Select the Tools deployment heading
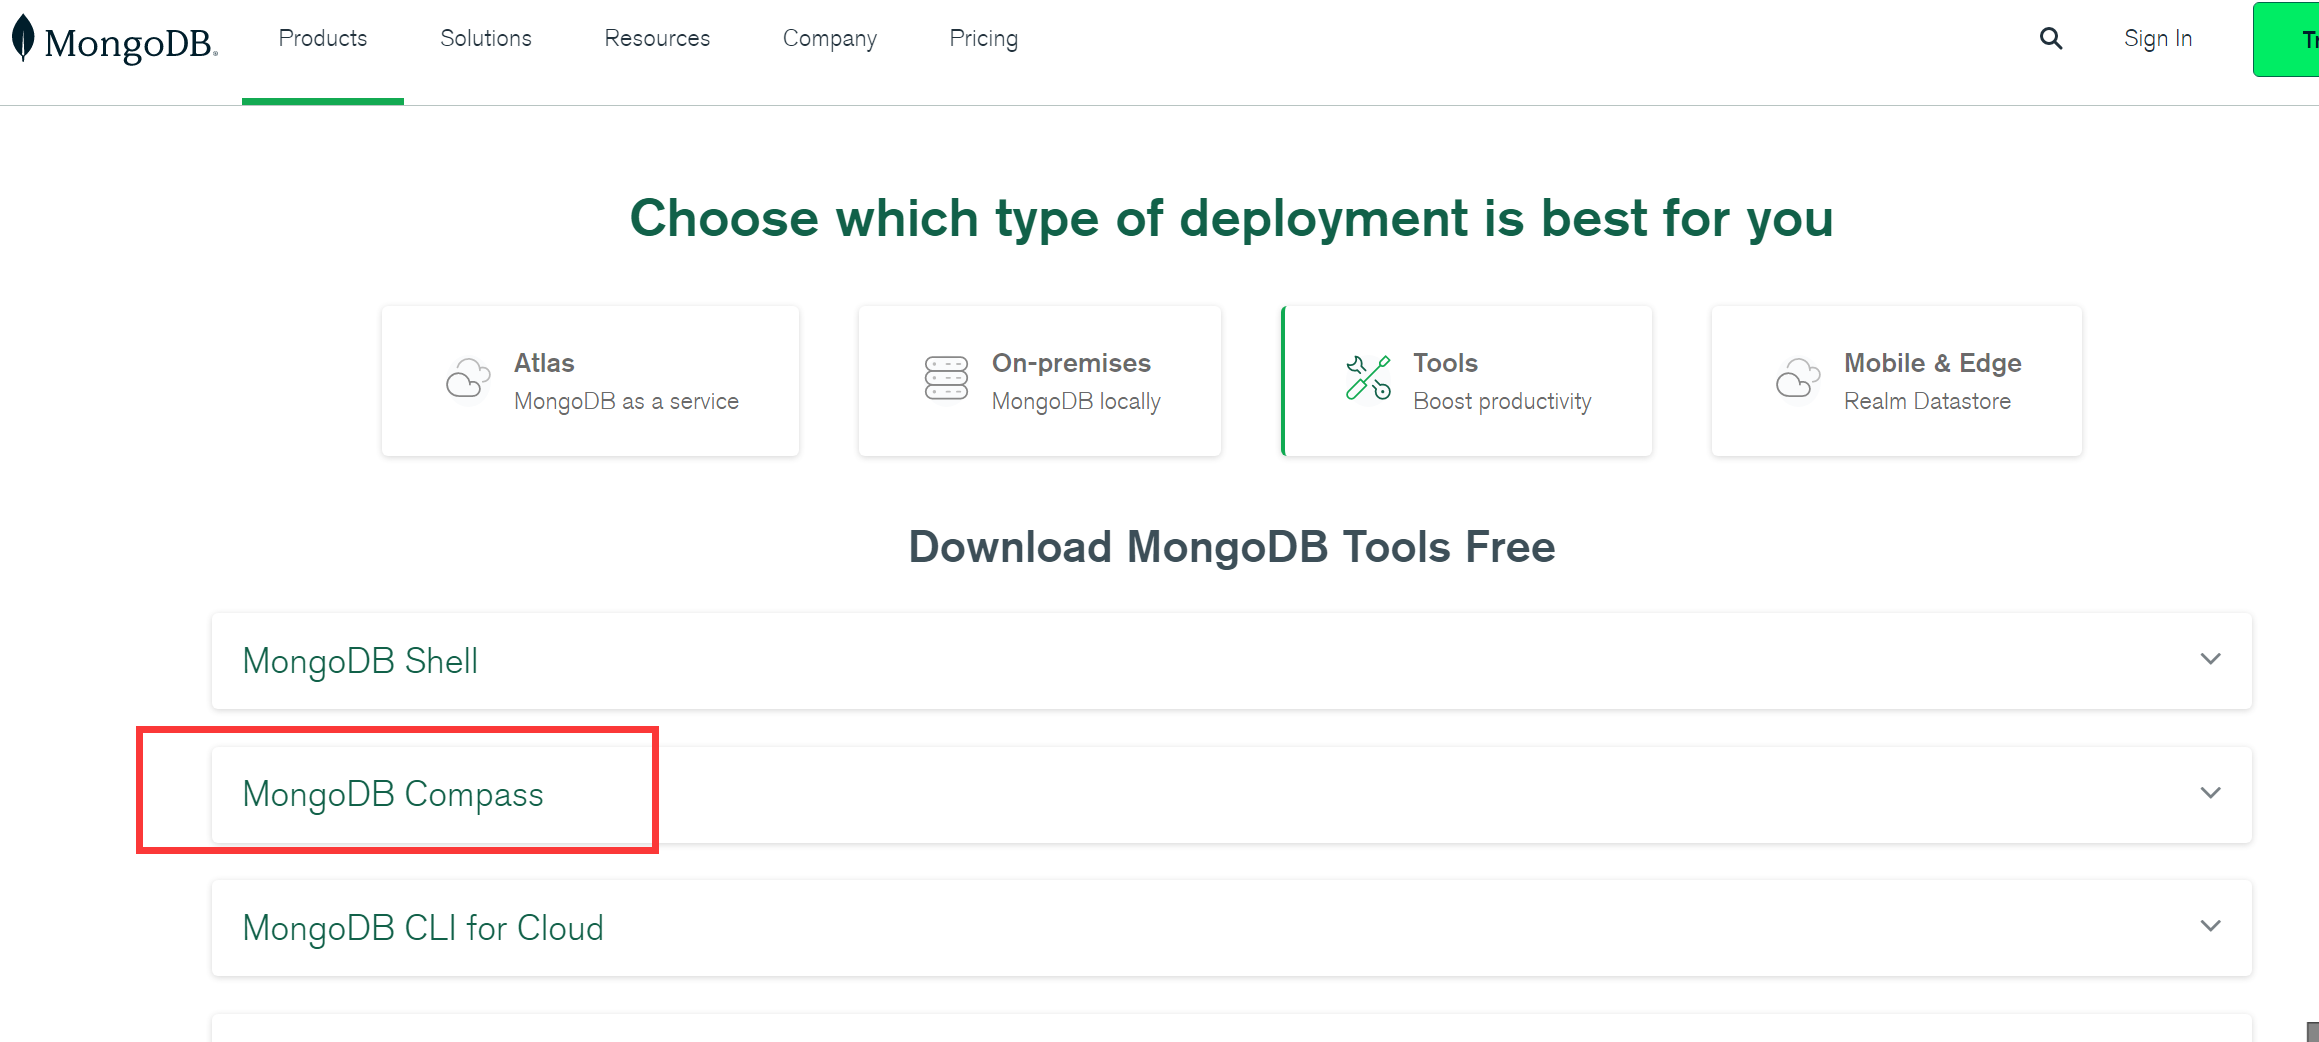 [x=1445, y=363]
